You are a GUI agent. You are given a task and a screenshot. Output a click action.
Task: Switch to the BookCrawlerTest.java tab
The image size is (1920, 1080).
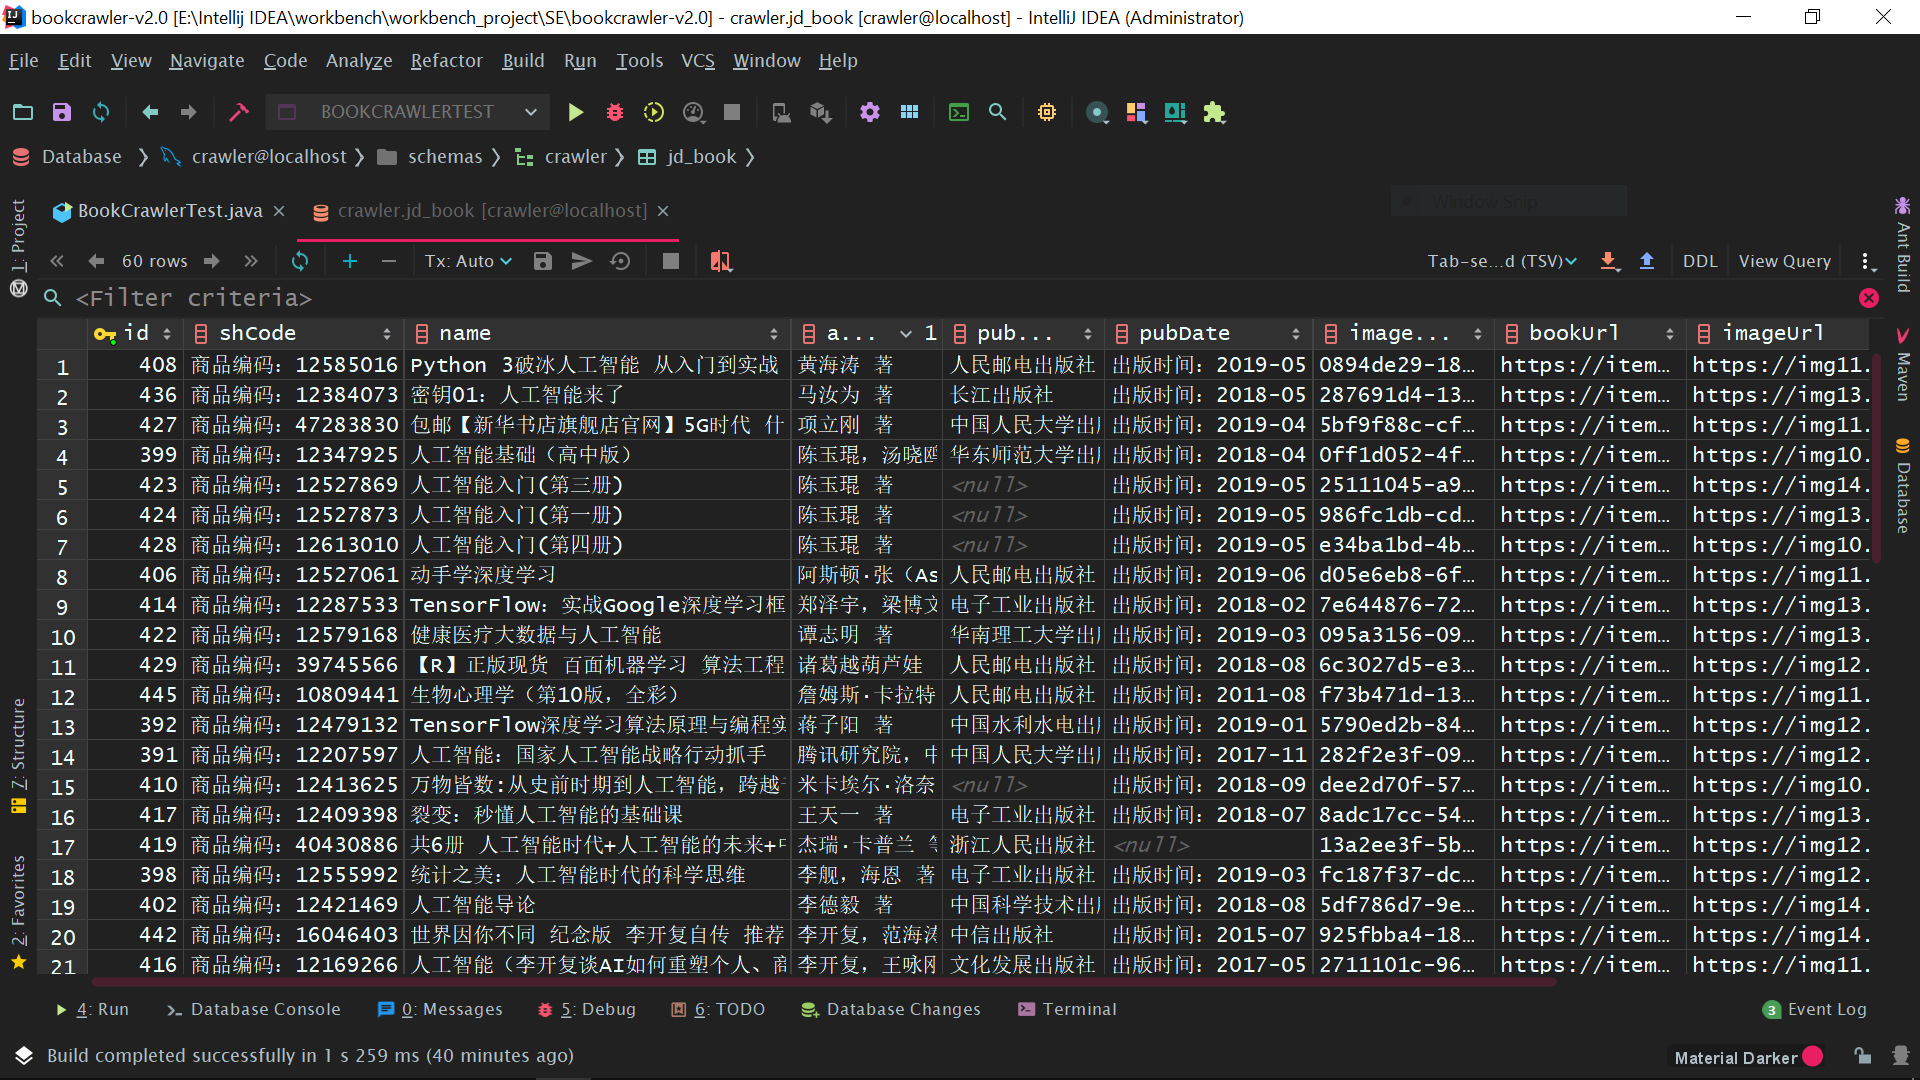click(170, 211)
